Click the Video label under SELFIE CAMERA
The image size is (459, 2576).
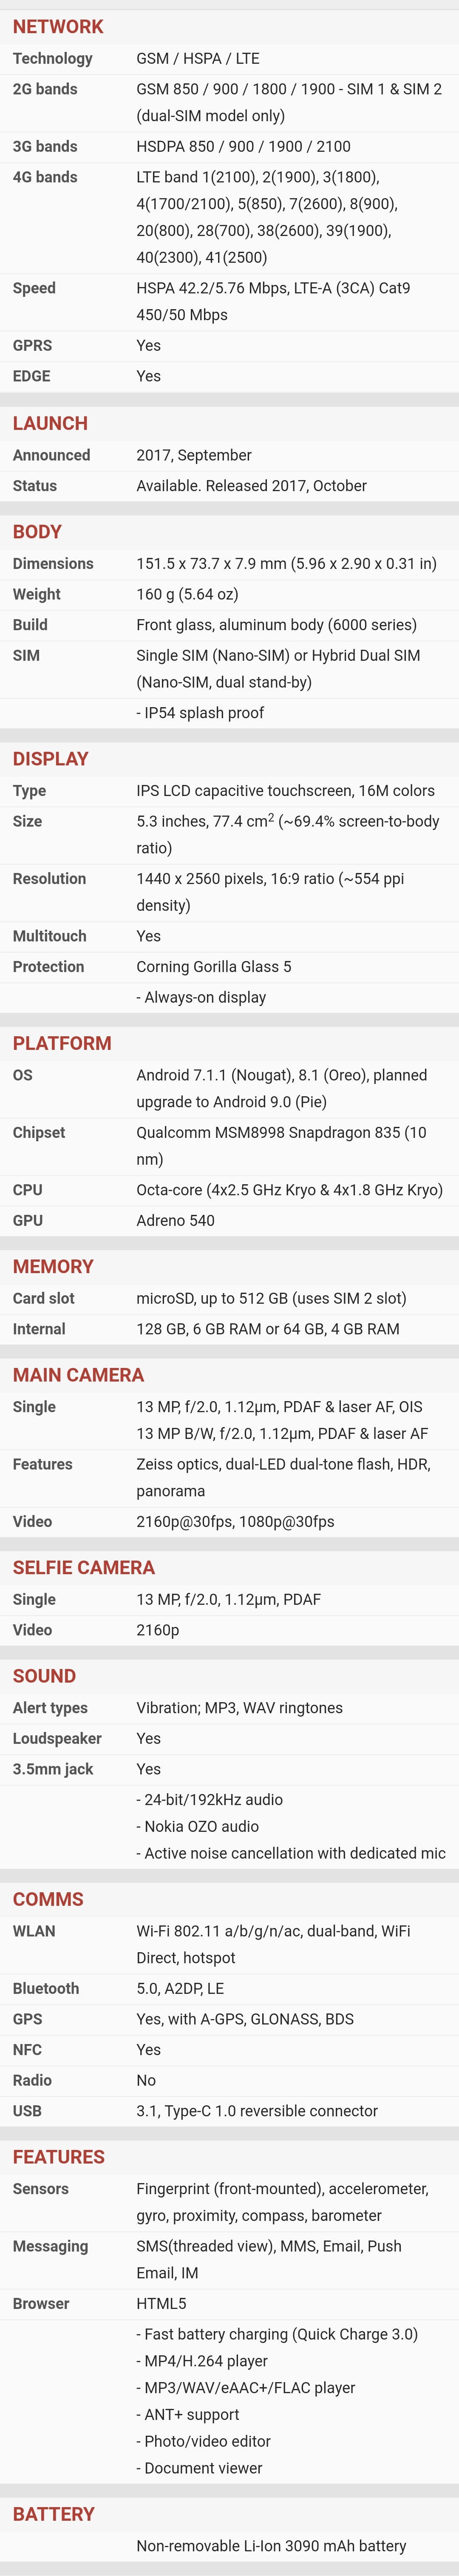(x=32, y=1630)
